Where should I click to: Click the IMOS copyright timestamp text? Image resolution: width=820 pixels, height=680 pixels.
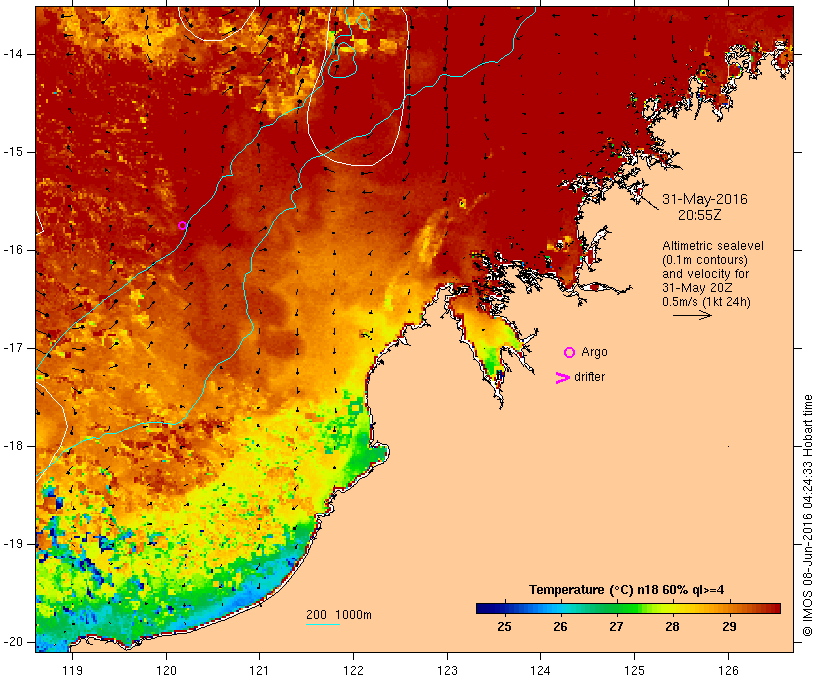click(807, 515)
